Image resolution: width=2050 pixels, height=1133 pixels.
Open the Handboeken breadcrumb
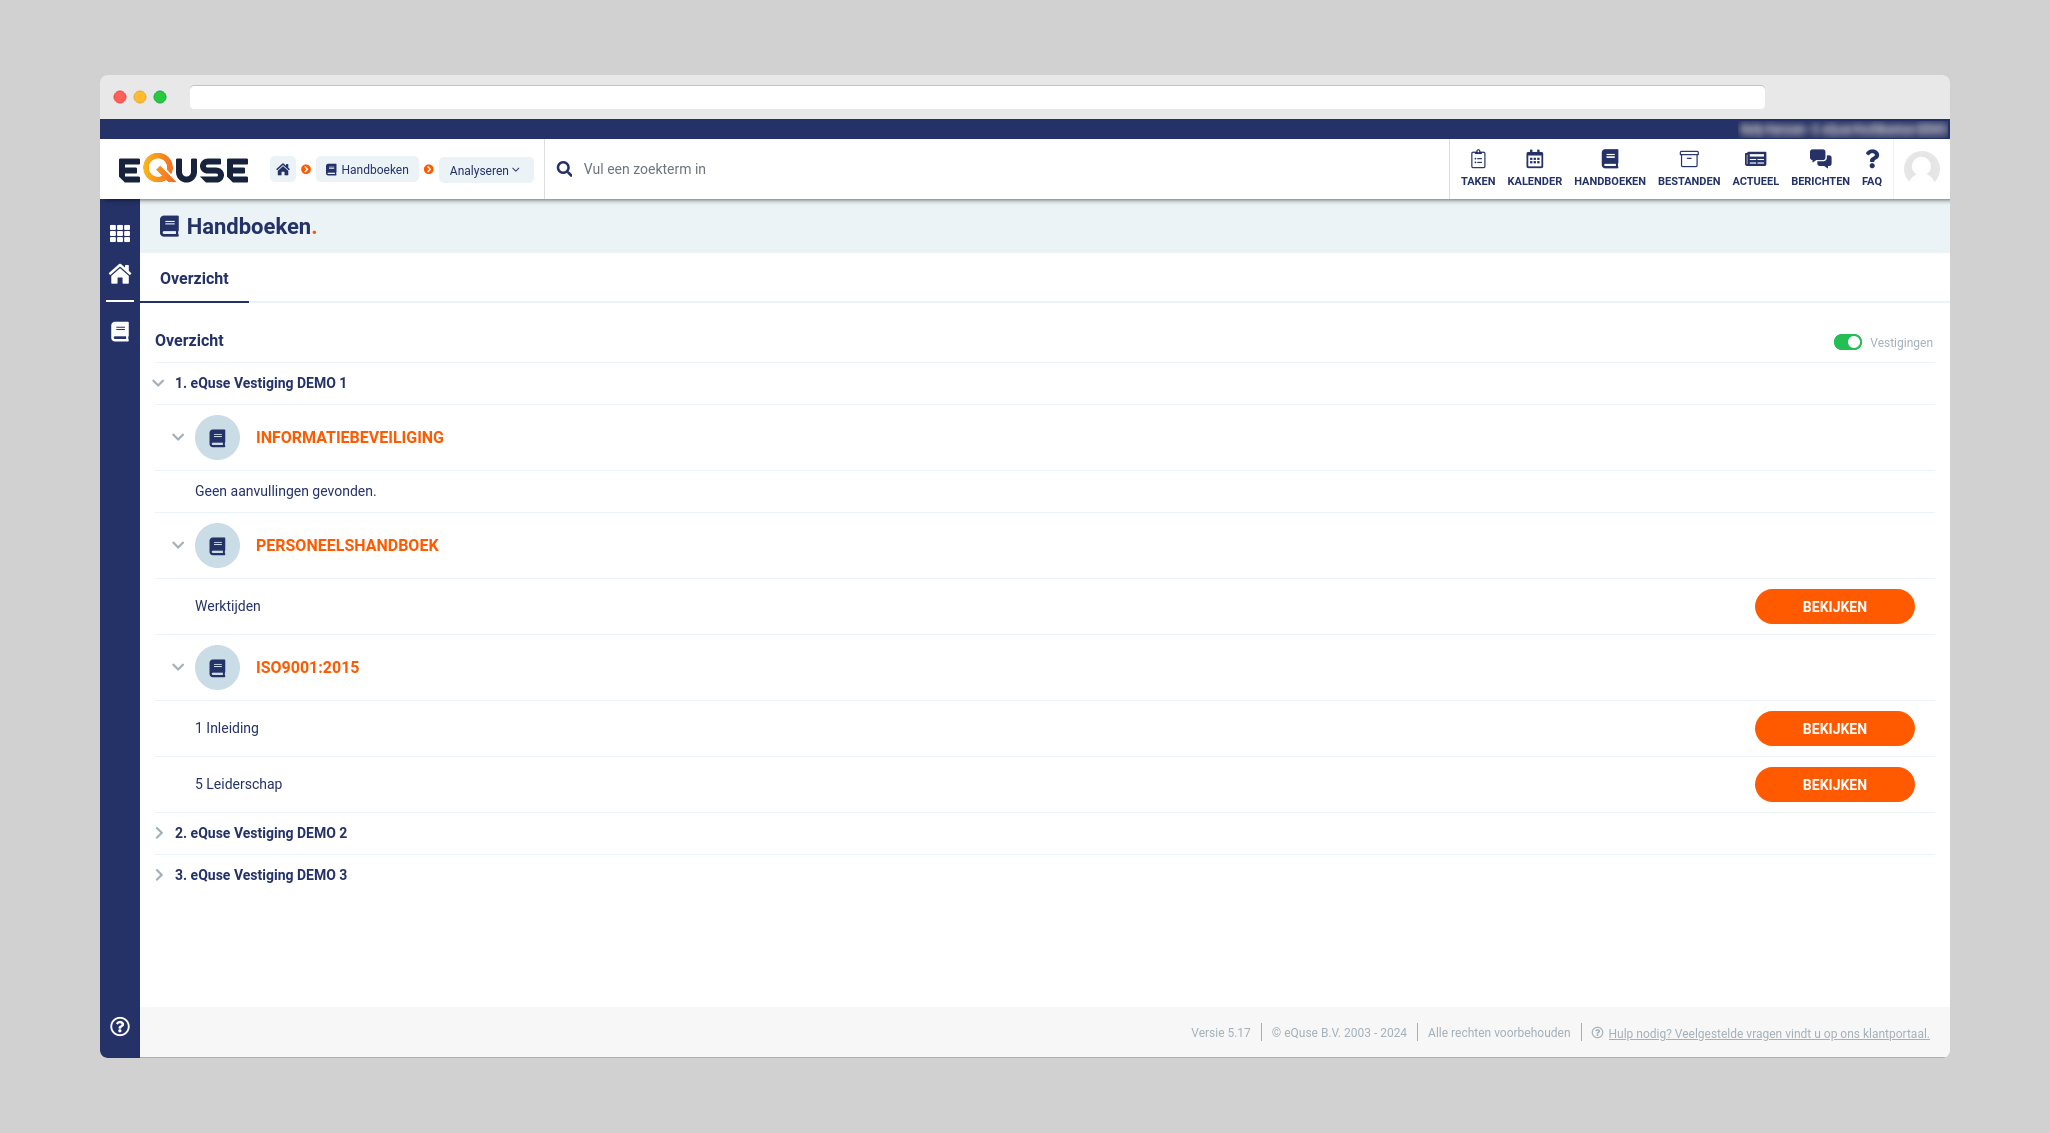point(367,169)
